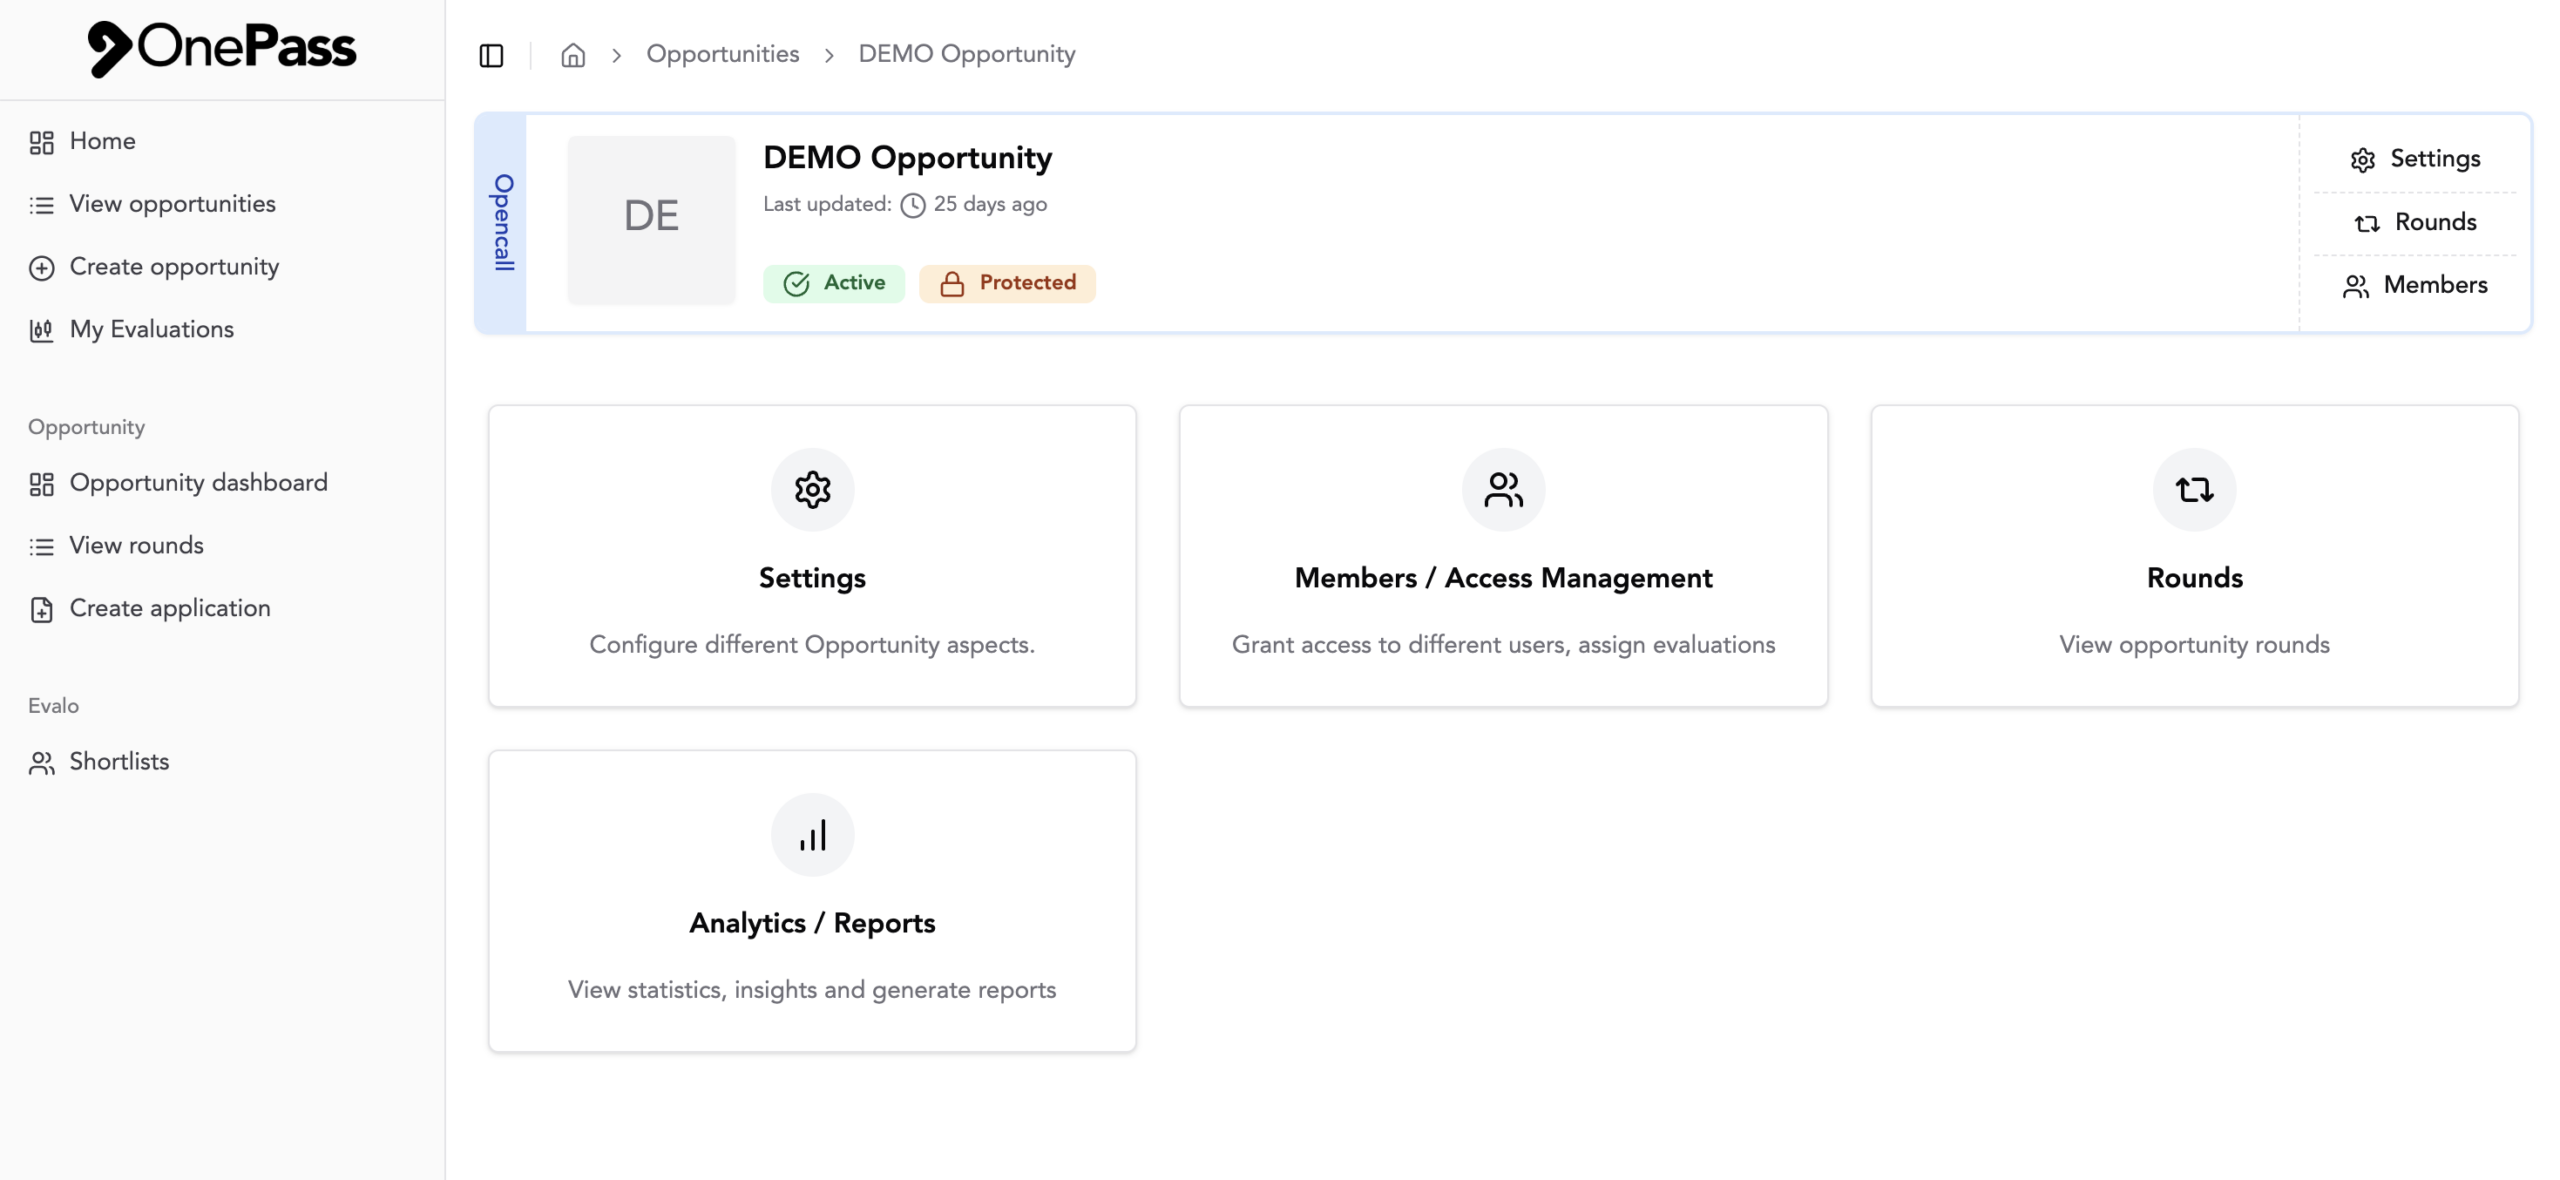Open the Analytics / Reports card title
The image size is (2560, 1180).
812,923
